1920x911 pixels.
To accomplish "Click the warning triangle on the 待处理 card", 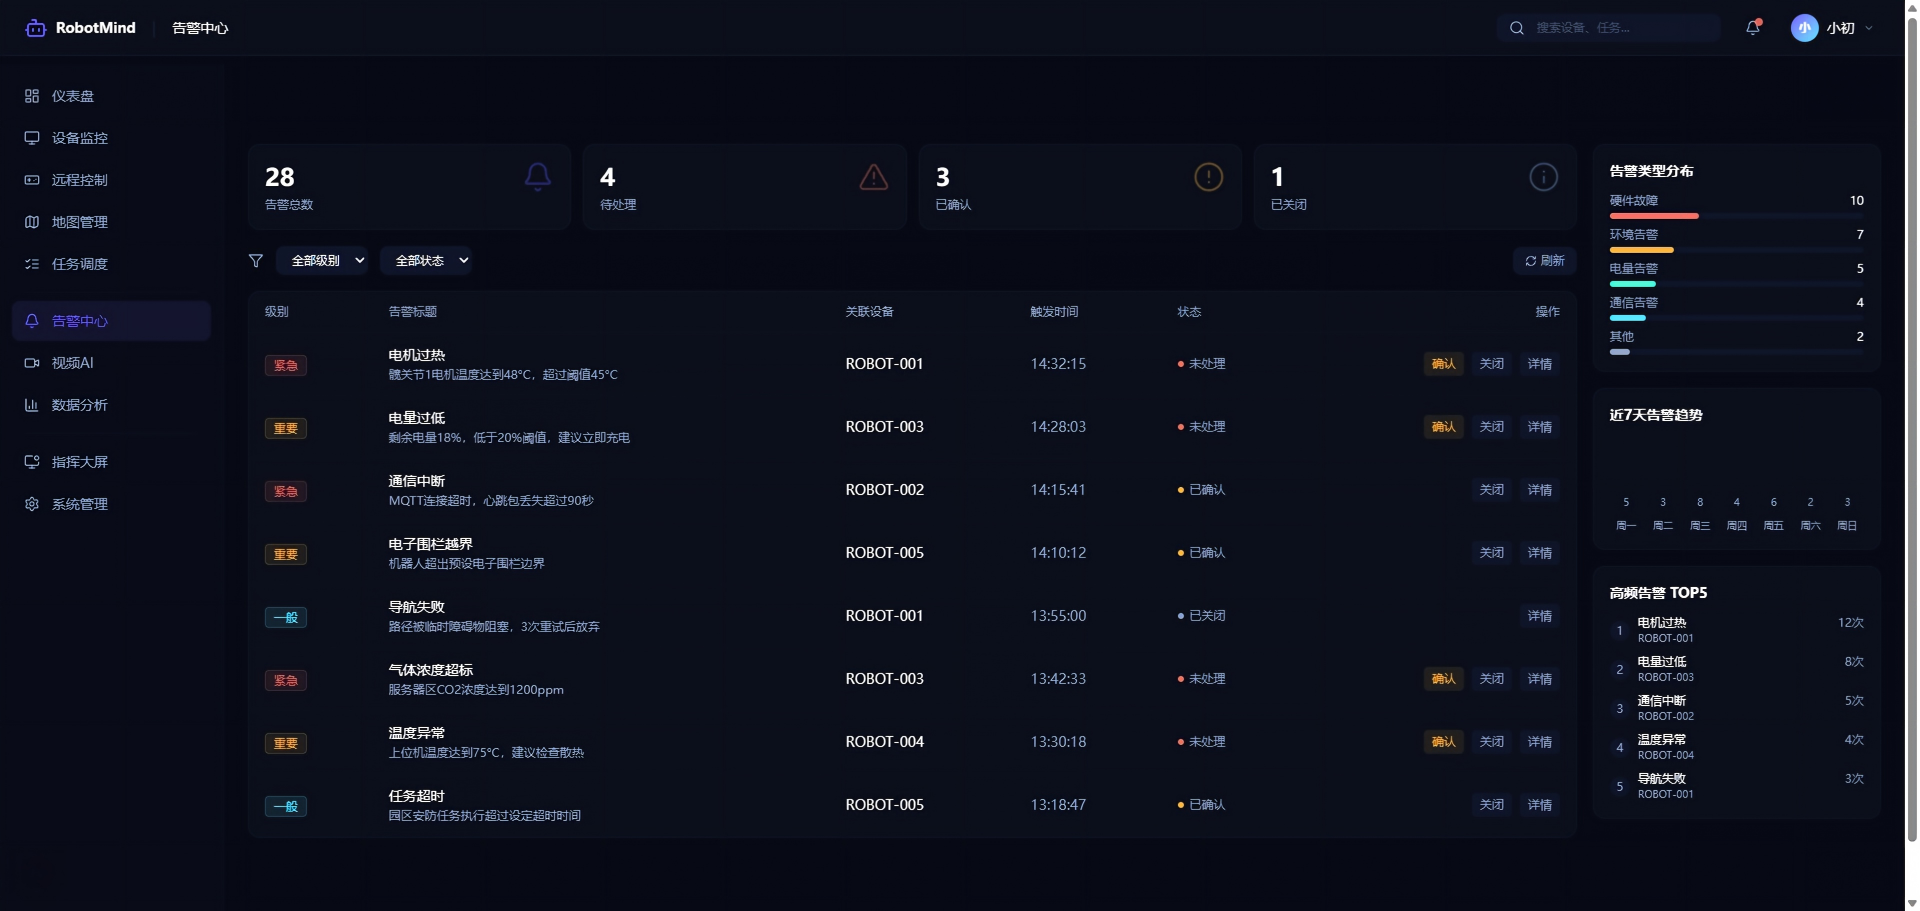I will point(873,177).
